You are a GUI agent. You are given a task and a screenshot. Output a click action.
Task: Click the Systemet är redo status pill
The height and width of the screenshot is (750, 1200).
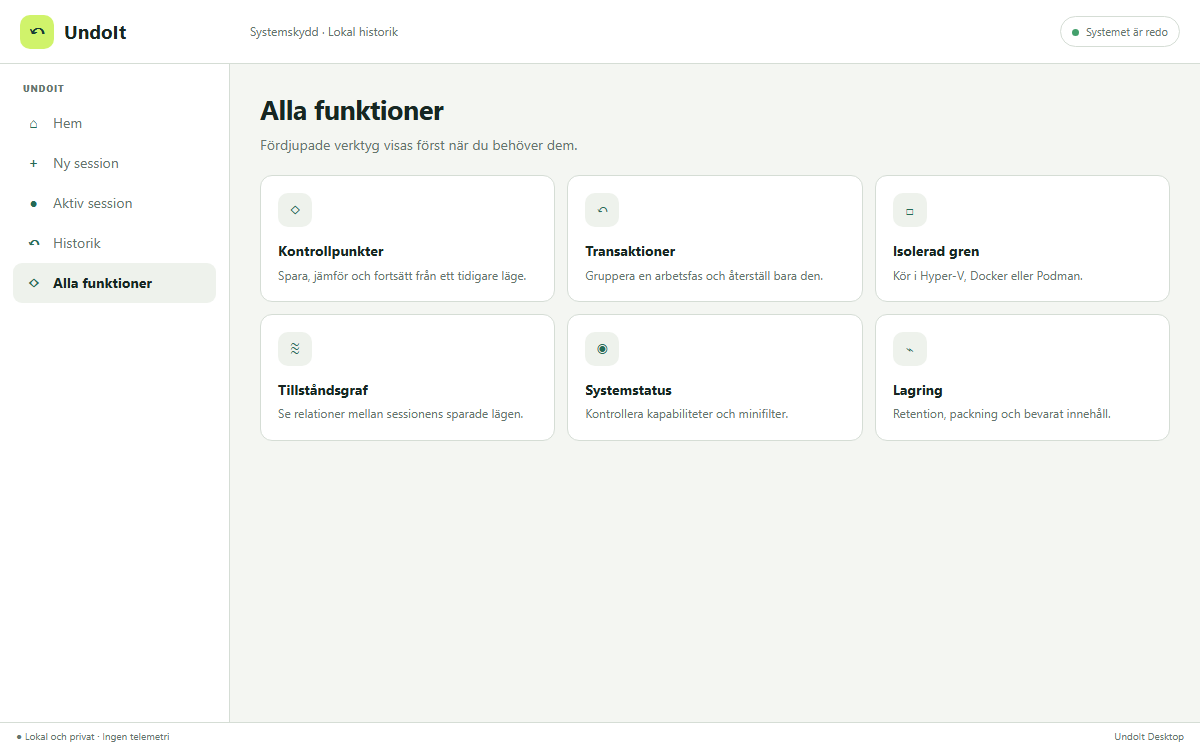[1120, 32]
